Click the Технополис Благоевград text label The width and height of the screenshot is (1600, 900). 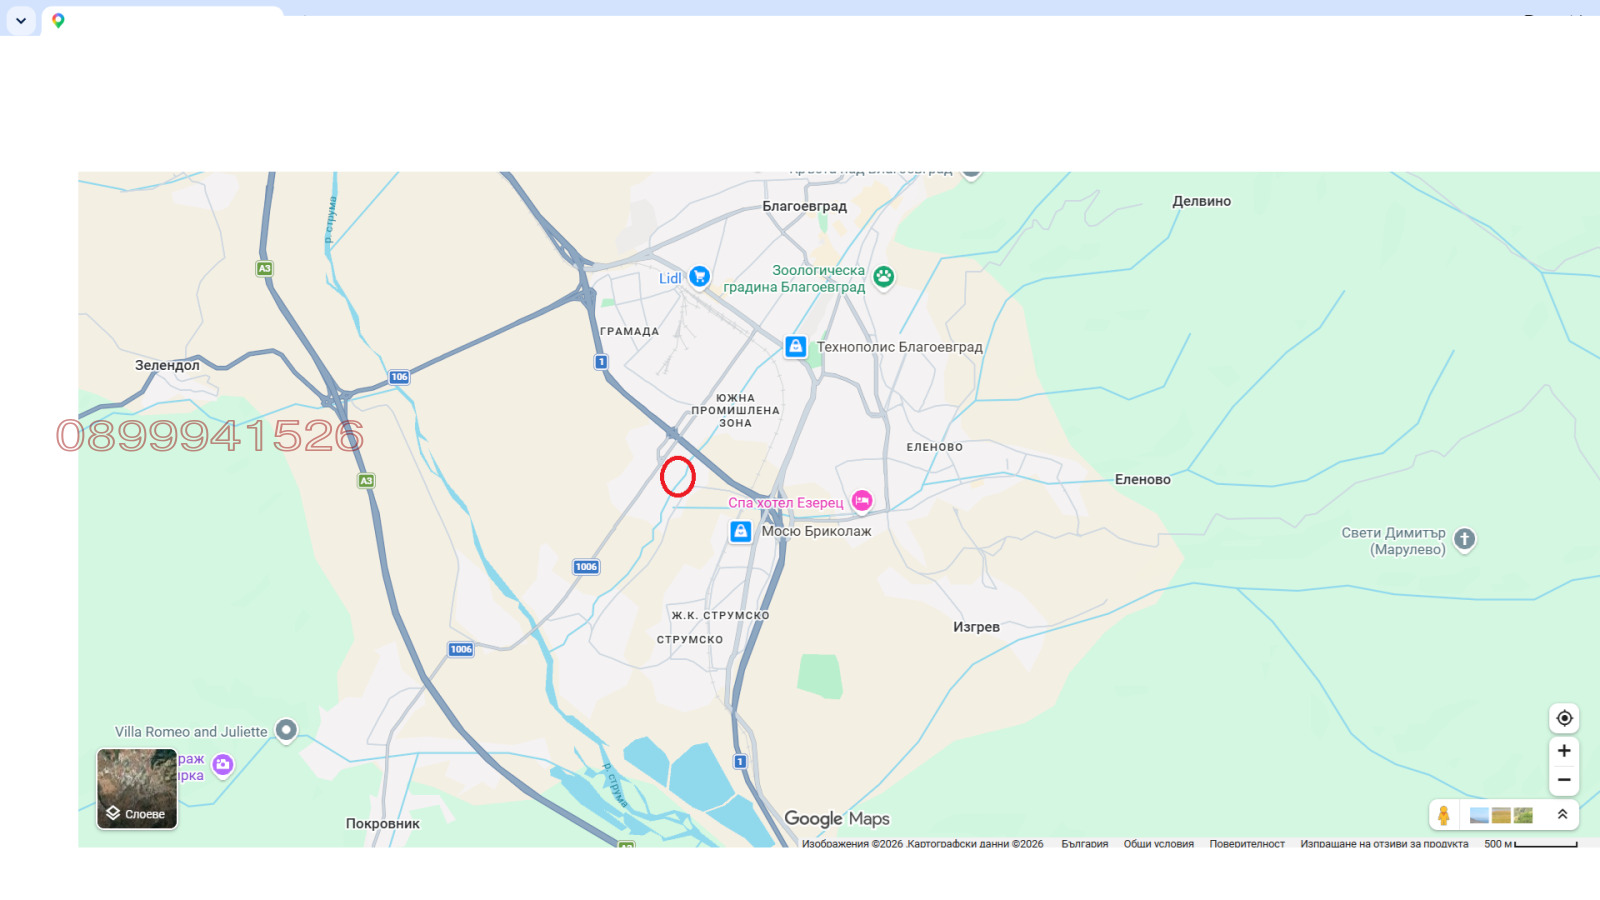click(x=900, y=347)
